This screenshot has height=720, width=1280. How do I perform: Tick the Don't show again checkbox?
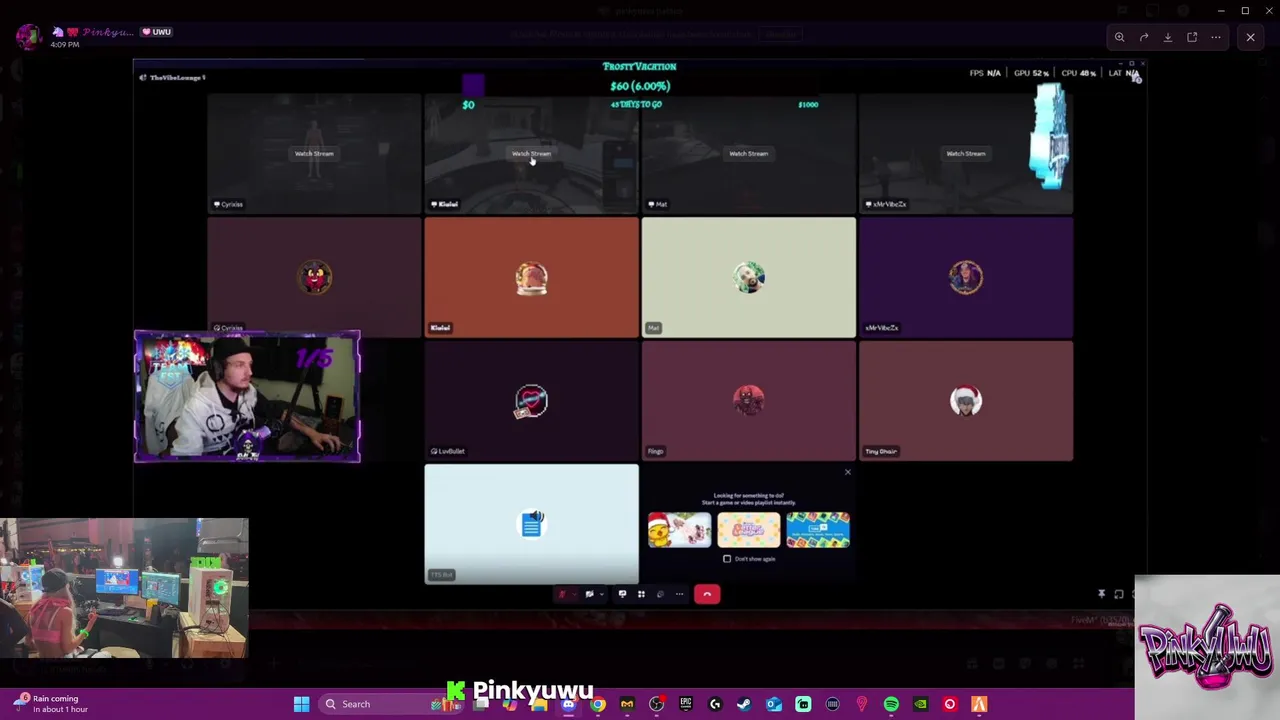point(727,559)
